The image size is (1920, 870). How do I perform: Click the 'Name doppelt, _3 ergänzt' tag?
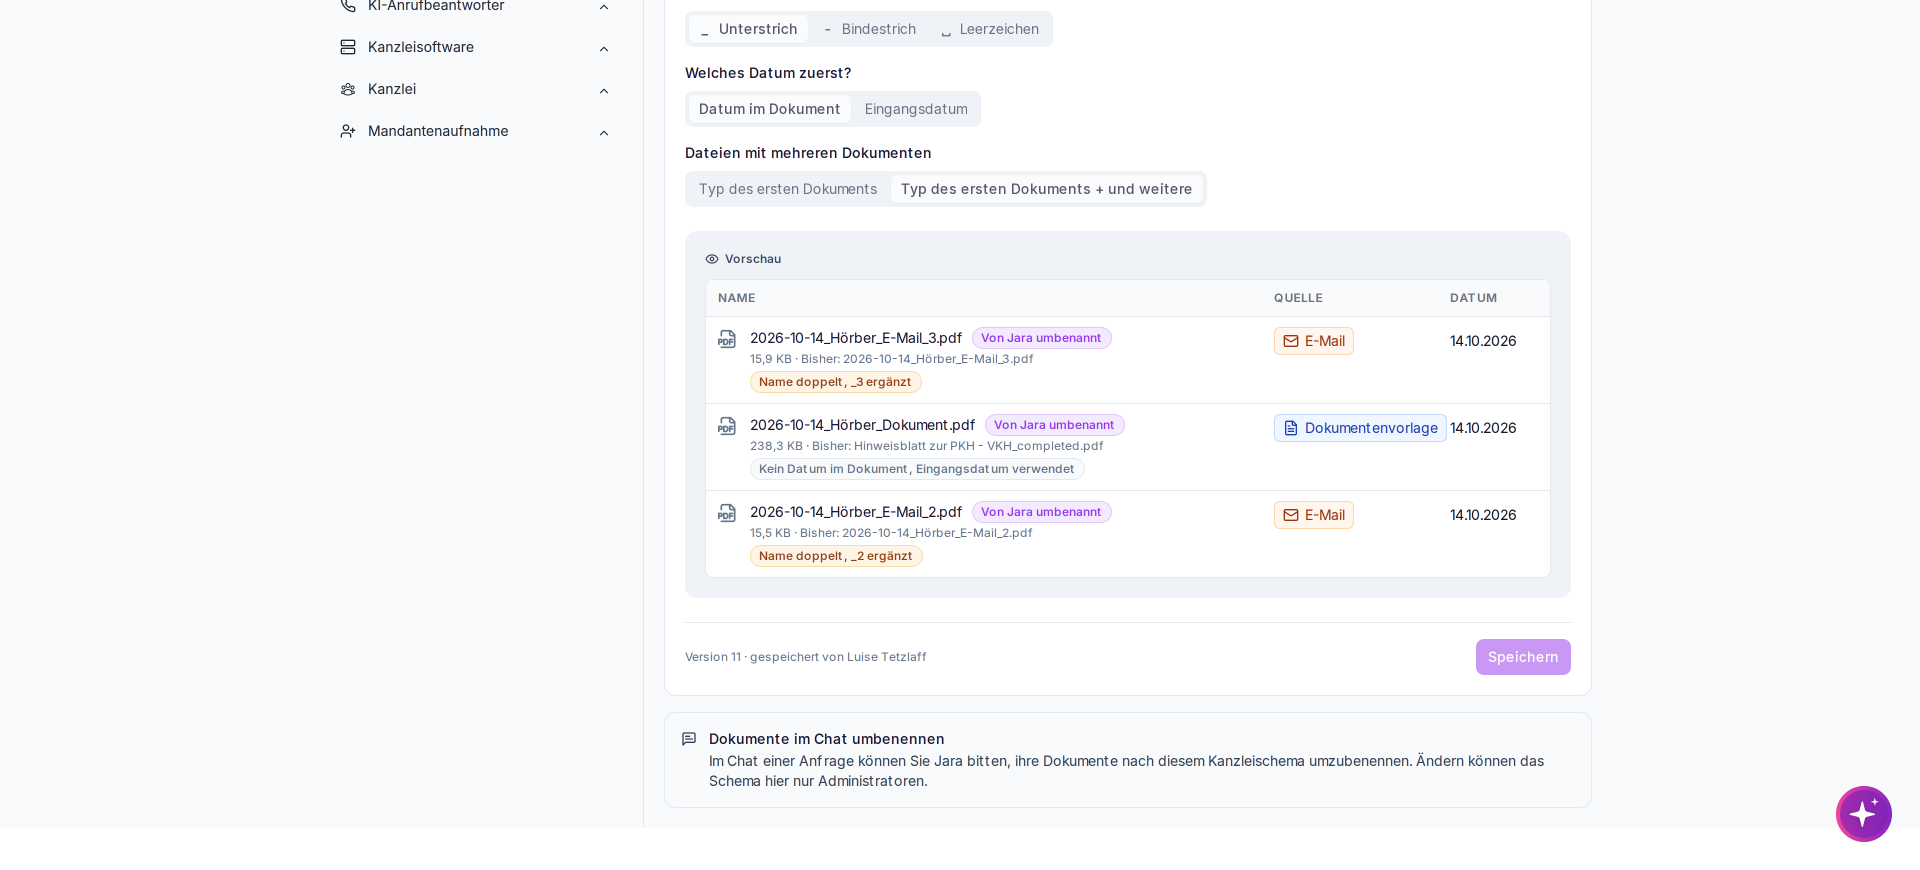[x=836, y=382]
